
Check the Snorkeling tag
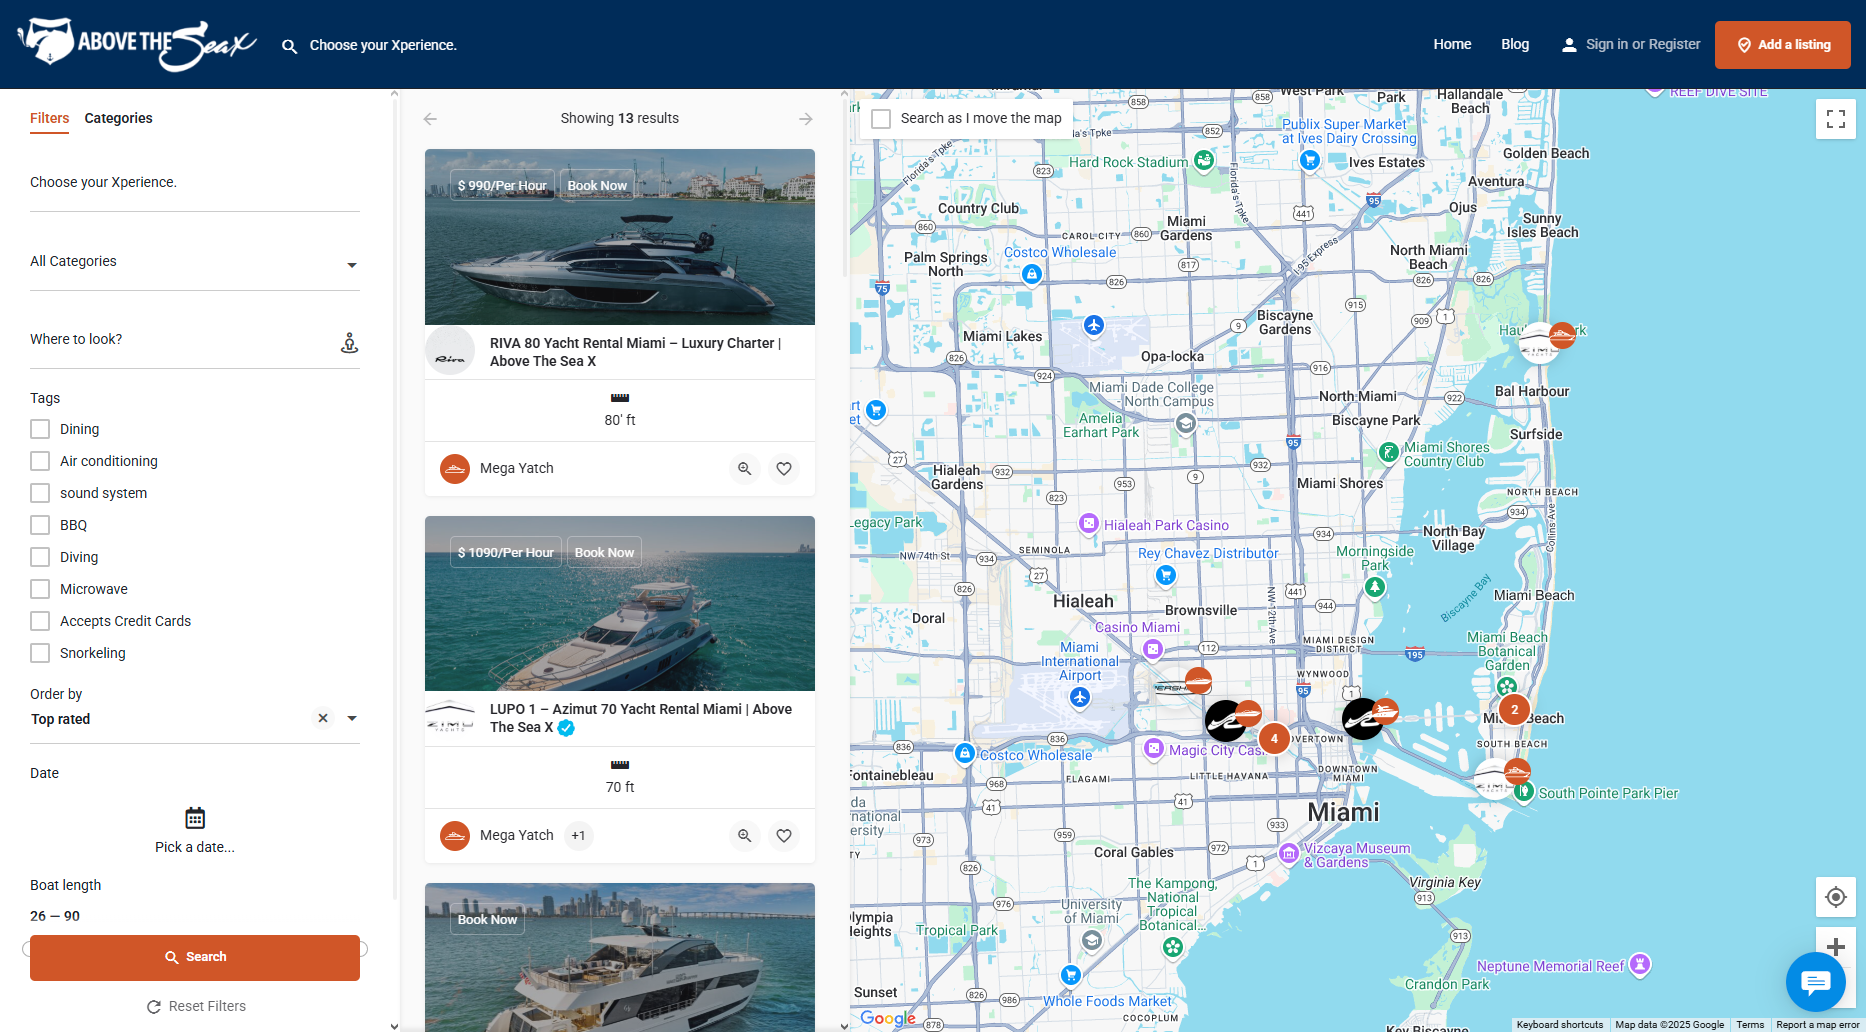point(40,653)
